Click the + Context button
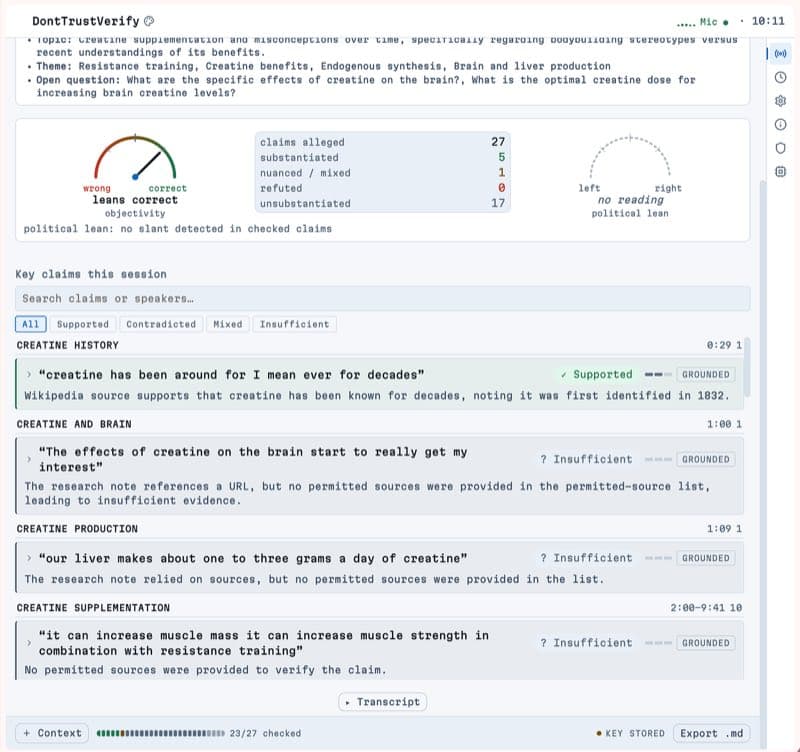The width and height of the screenshot is (800, 752). tap(52, 733)
